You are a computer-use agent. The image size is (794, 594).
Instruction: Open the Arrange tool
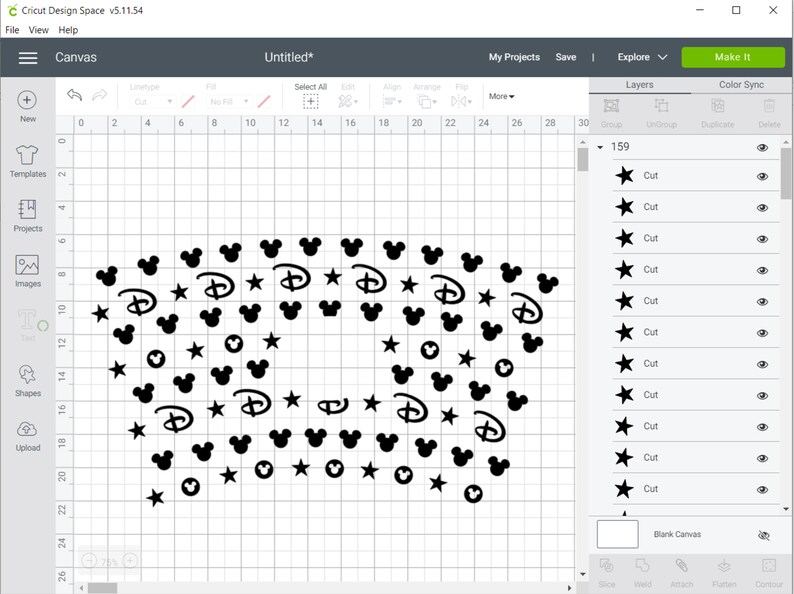(427, 101)
